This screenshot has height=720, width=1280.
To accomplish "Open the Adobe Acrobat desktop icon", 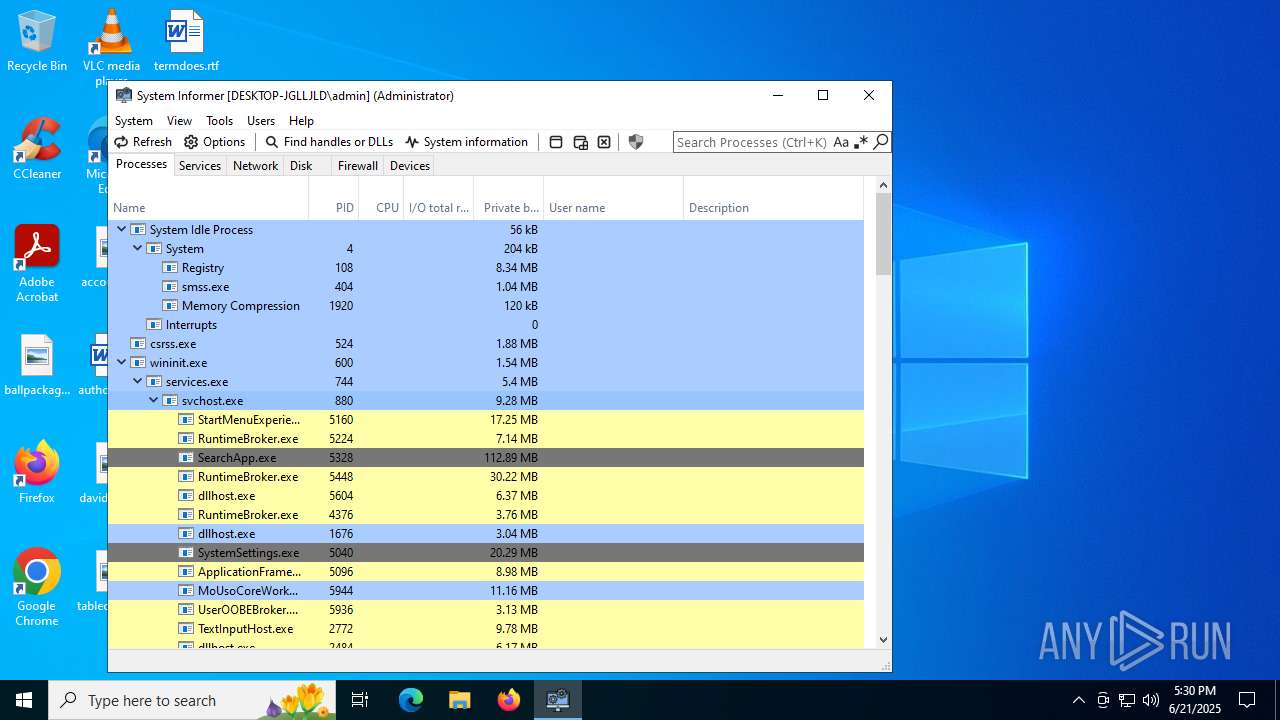I will click(x=37, y=264).
